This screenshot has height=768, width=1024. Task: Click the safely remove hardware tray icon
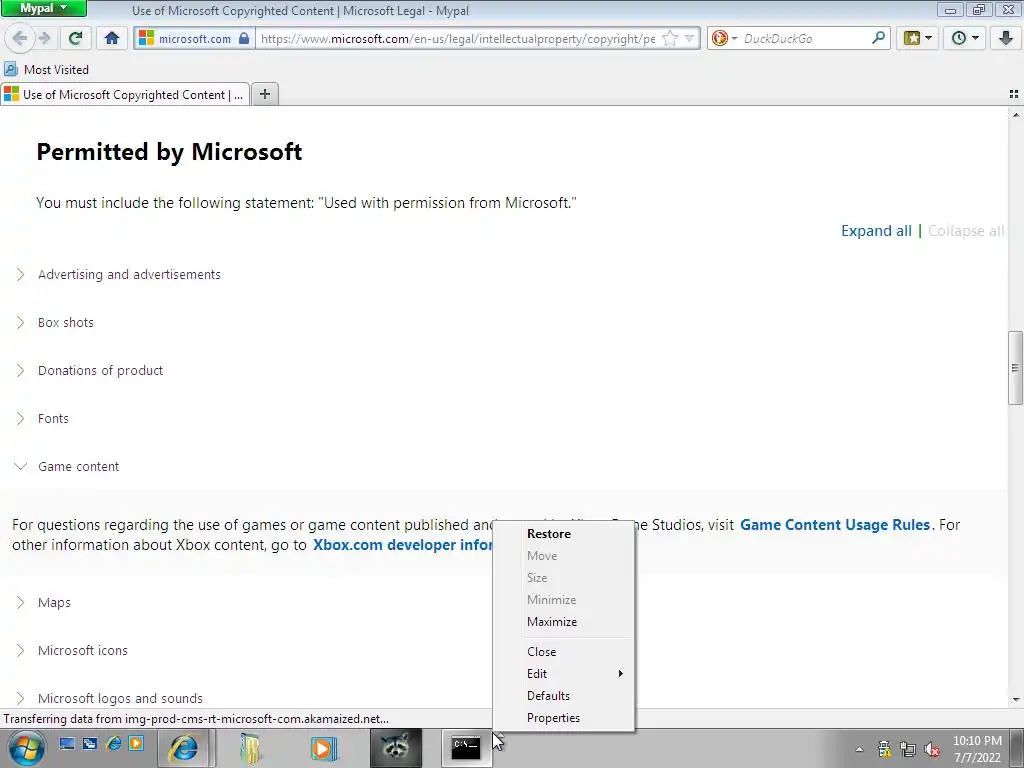(x=884, y=749)
